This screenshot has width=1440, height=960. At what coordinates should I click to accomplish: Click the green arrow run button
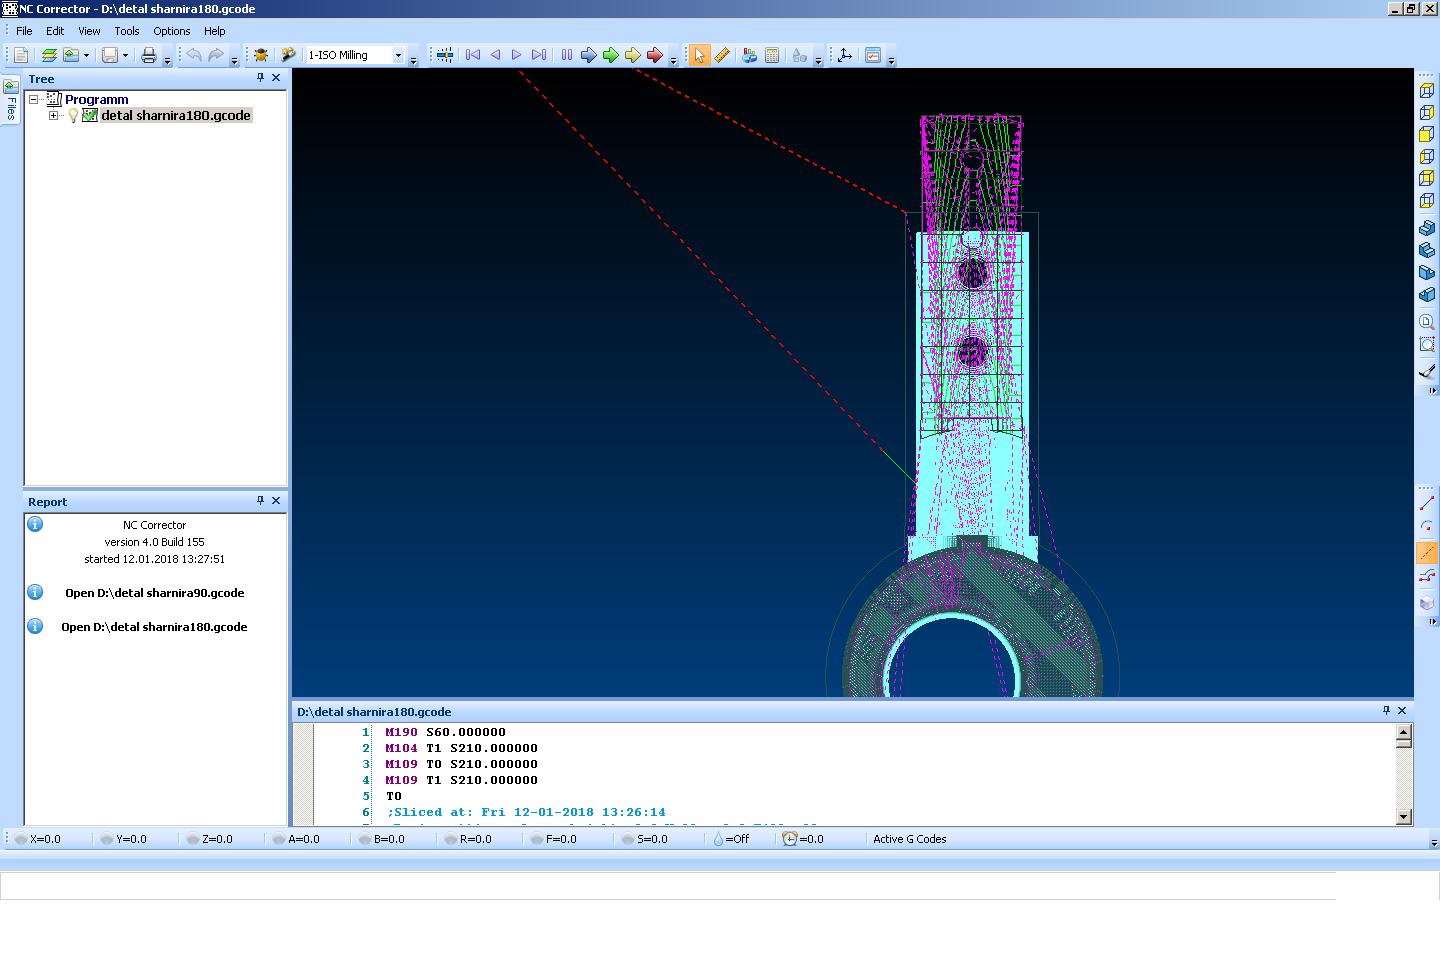pos(610,56)
